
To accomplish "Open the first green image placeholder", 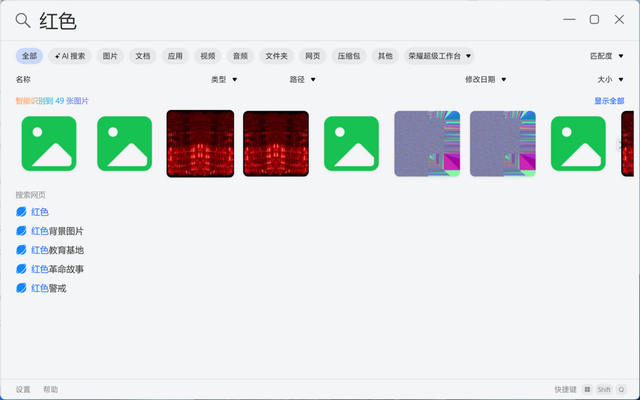I will (49, 144).
